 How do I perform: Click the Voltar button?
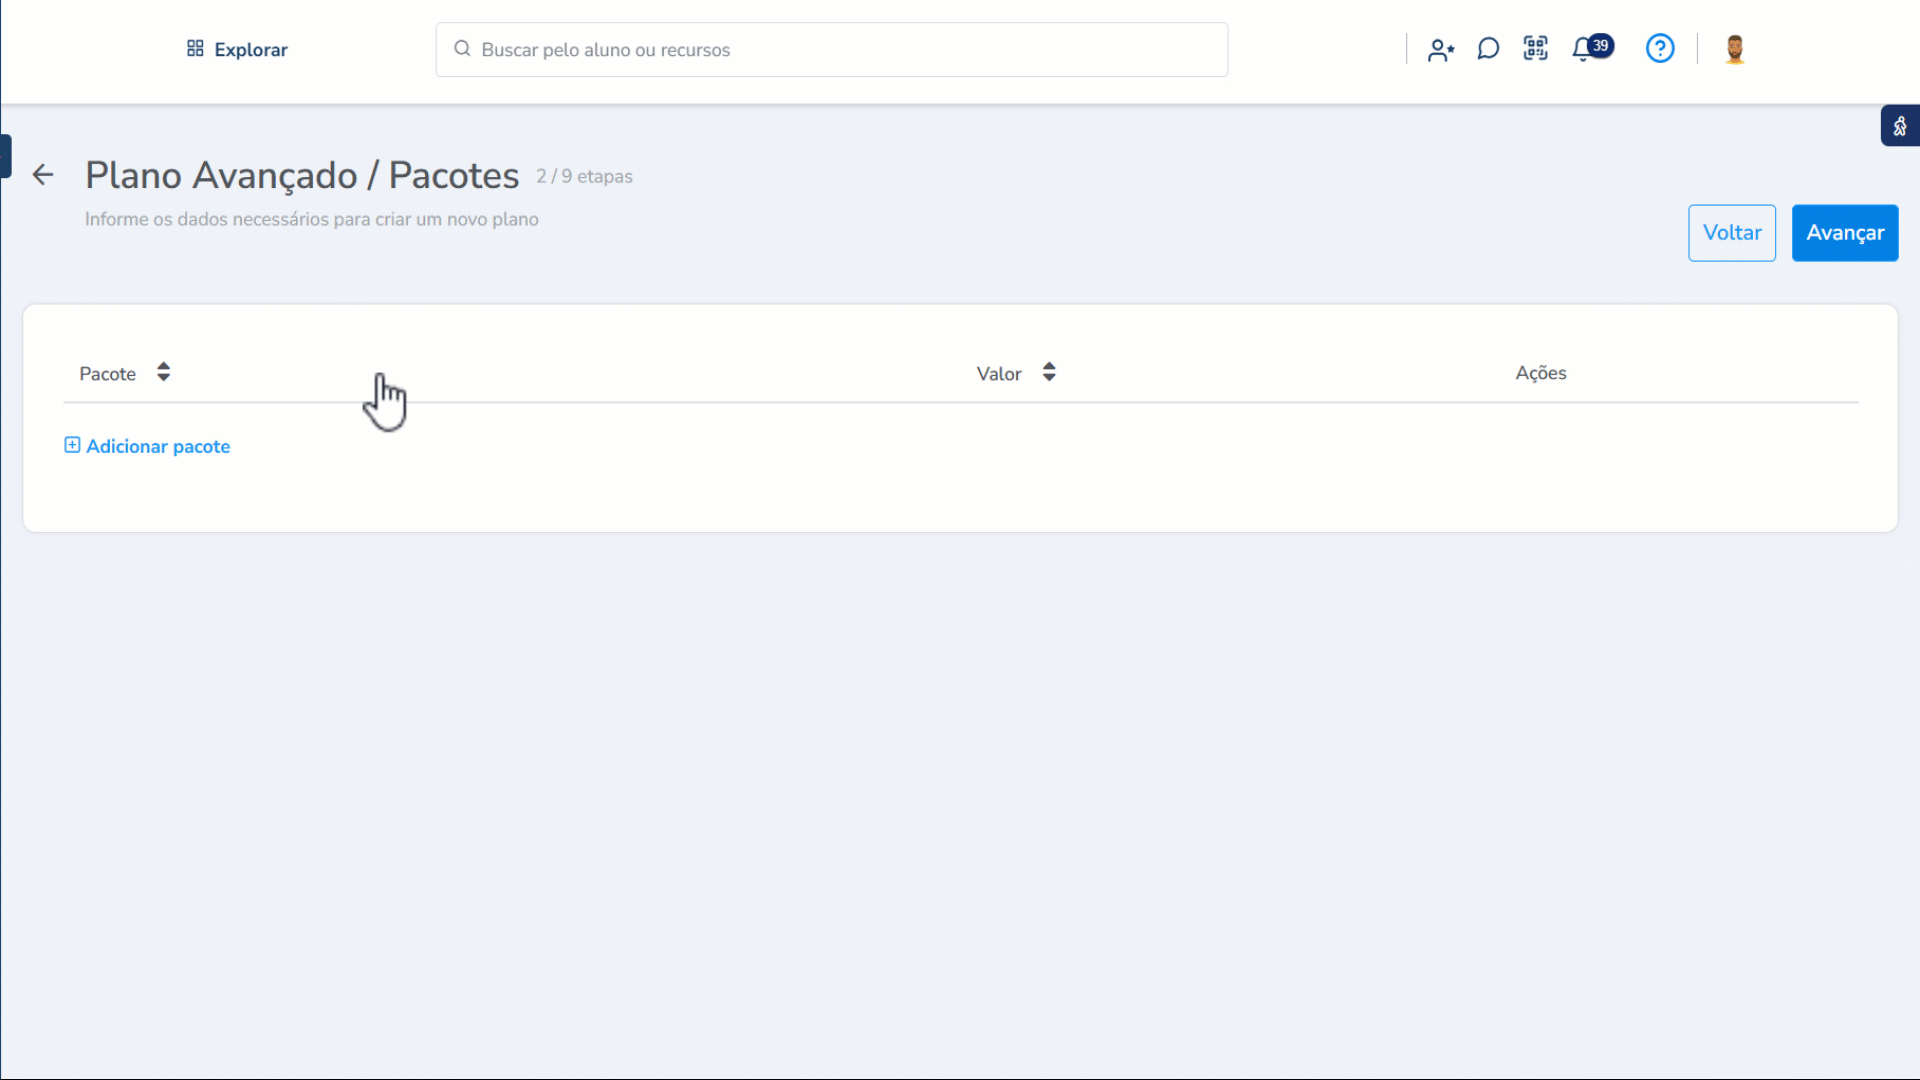point(1732,233)
